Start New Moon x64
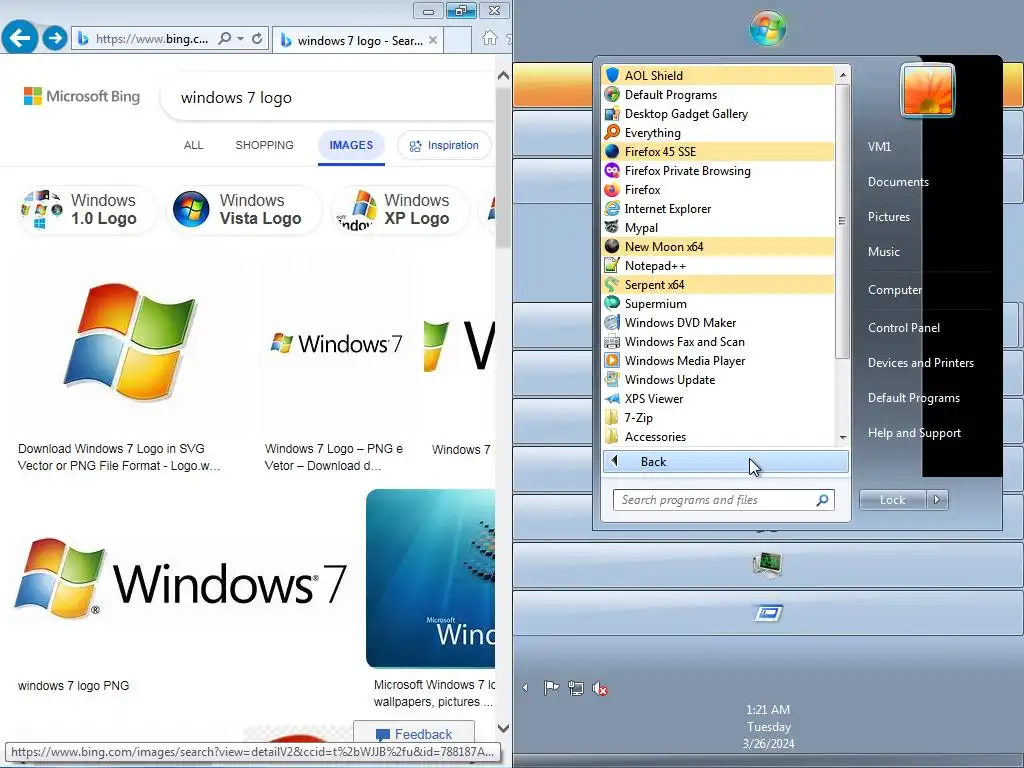 point(718,246)
